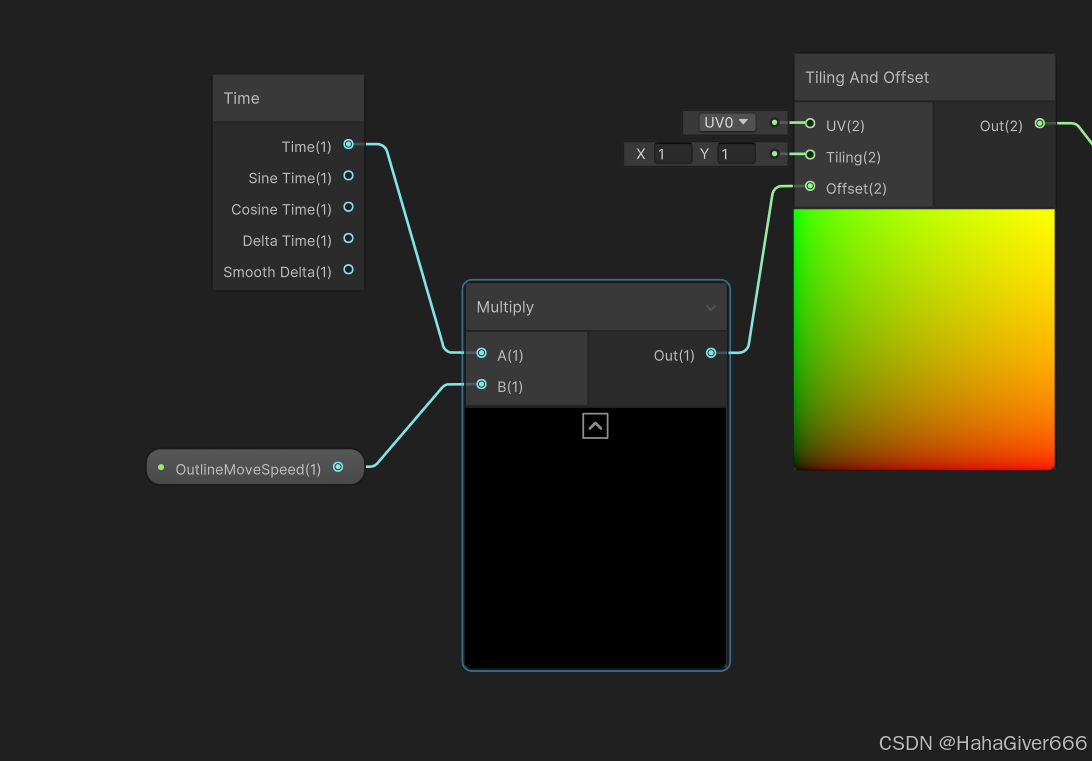This screenshot has width=1092, height=761.
Task: Click the Time(1) output port
Action: (x=348, y=144)
